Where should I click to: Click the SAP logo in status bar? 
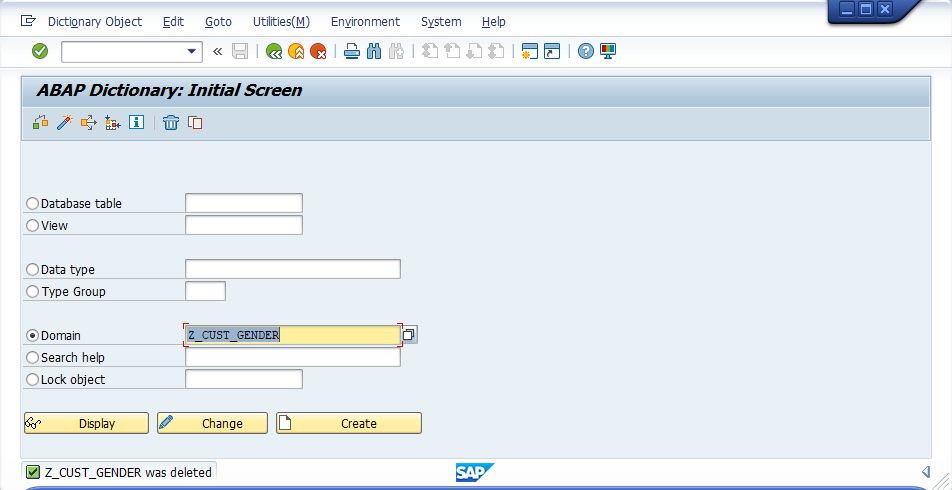coord(475,472)
